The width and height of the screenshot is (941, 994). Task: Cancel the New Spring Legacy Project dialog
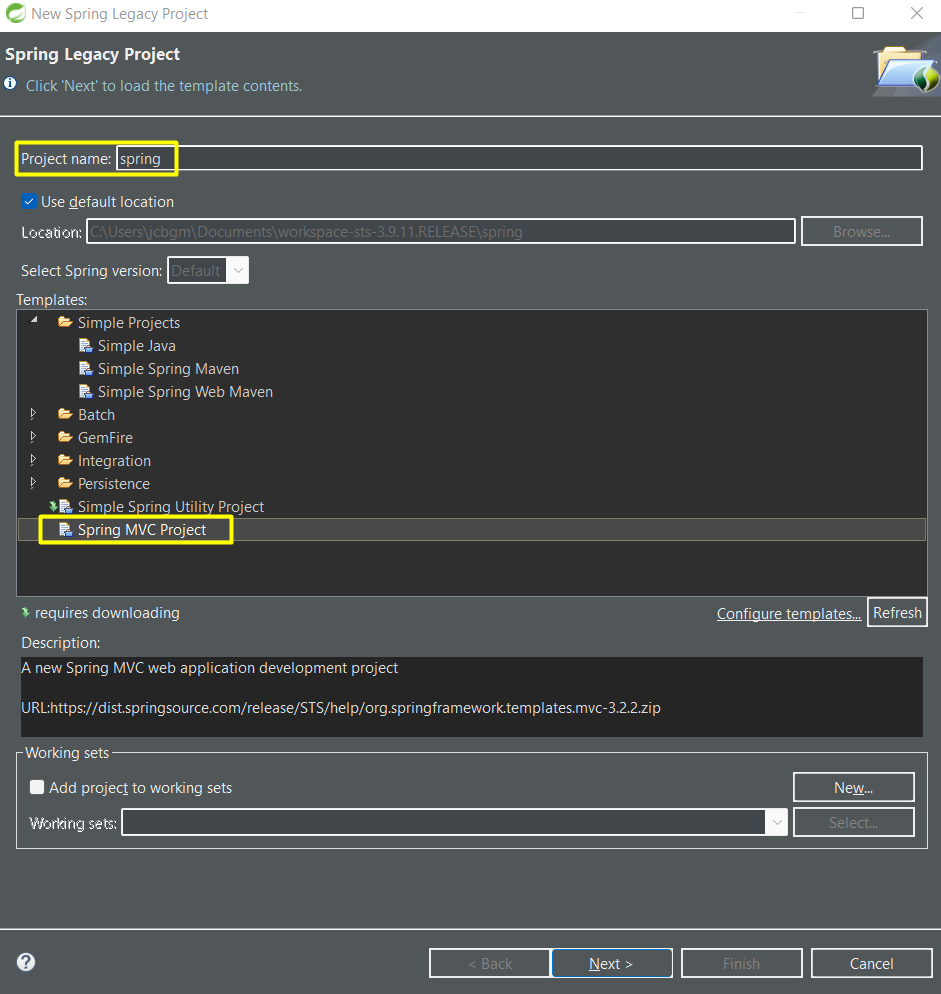pos(871,964)
